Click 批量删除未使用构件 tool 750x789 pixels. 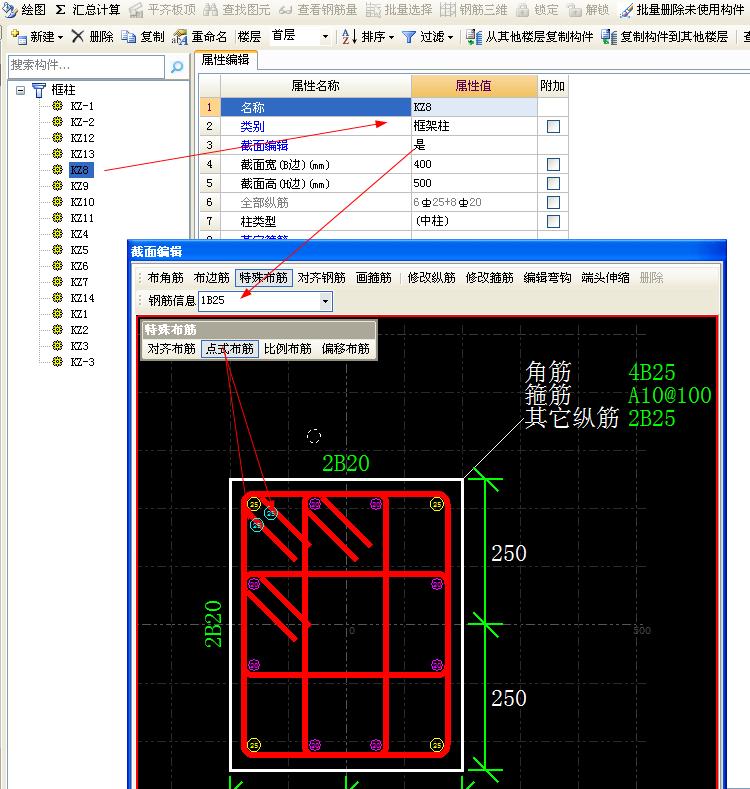[682, 10]
